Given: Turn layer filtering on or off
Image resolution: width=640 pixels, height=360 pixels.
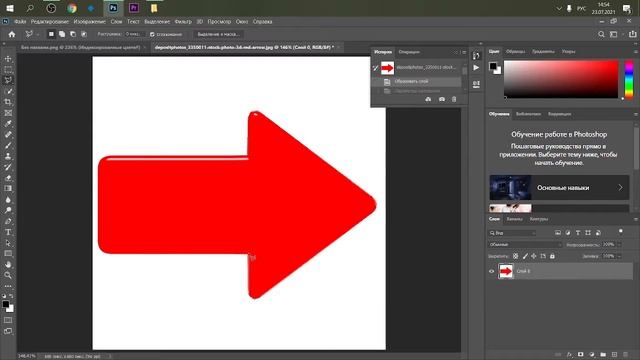Looking at the screenshot, I should point(620,232).
